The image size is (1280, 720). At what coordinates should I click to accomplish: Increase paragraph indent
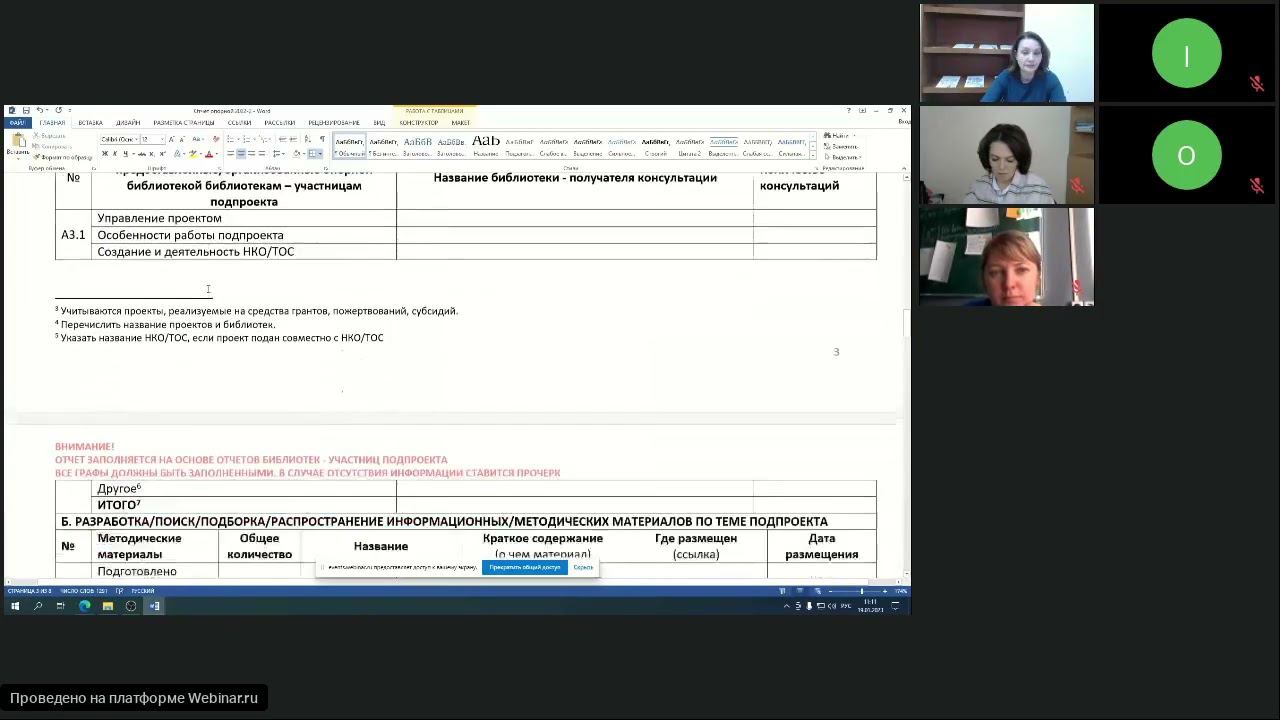tap(293, 139)
